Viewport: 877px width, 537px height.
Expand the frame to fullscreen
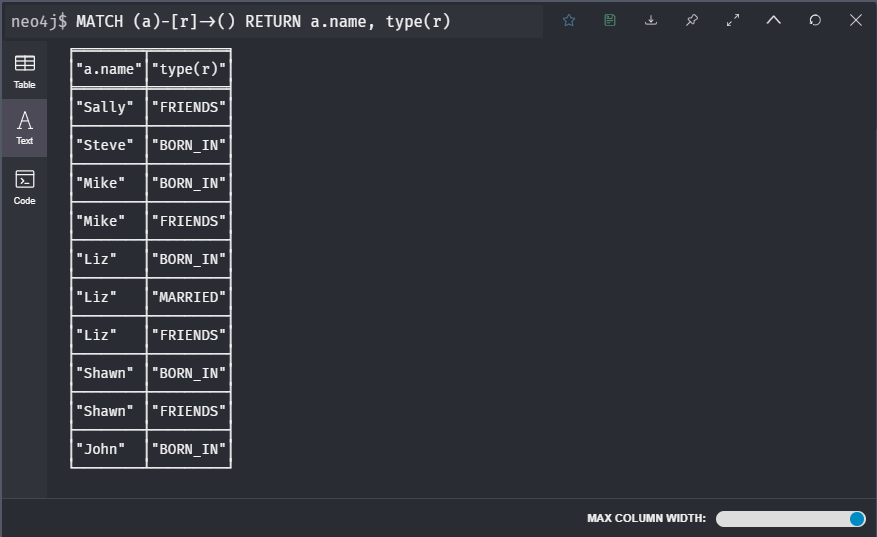point(733,20)
